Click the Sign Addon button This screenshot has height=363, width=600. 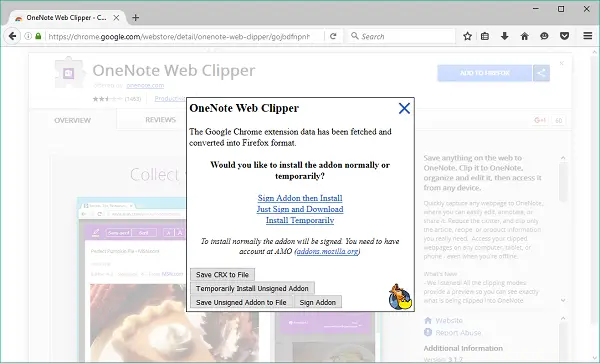(x=318, y=302)
